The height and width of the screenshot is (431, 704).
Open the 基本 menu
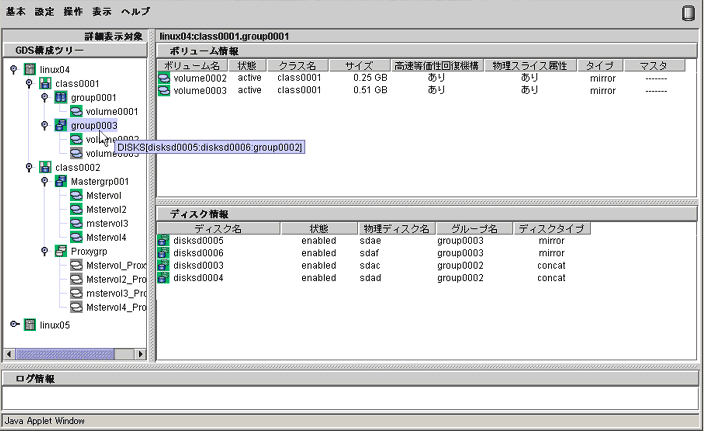(x=17, y=12)
